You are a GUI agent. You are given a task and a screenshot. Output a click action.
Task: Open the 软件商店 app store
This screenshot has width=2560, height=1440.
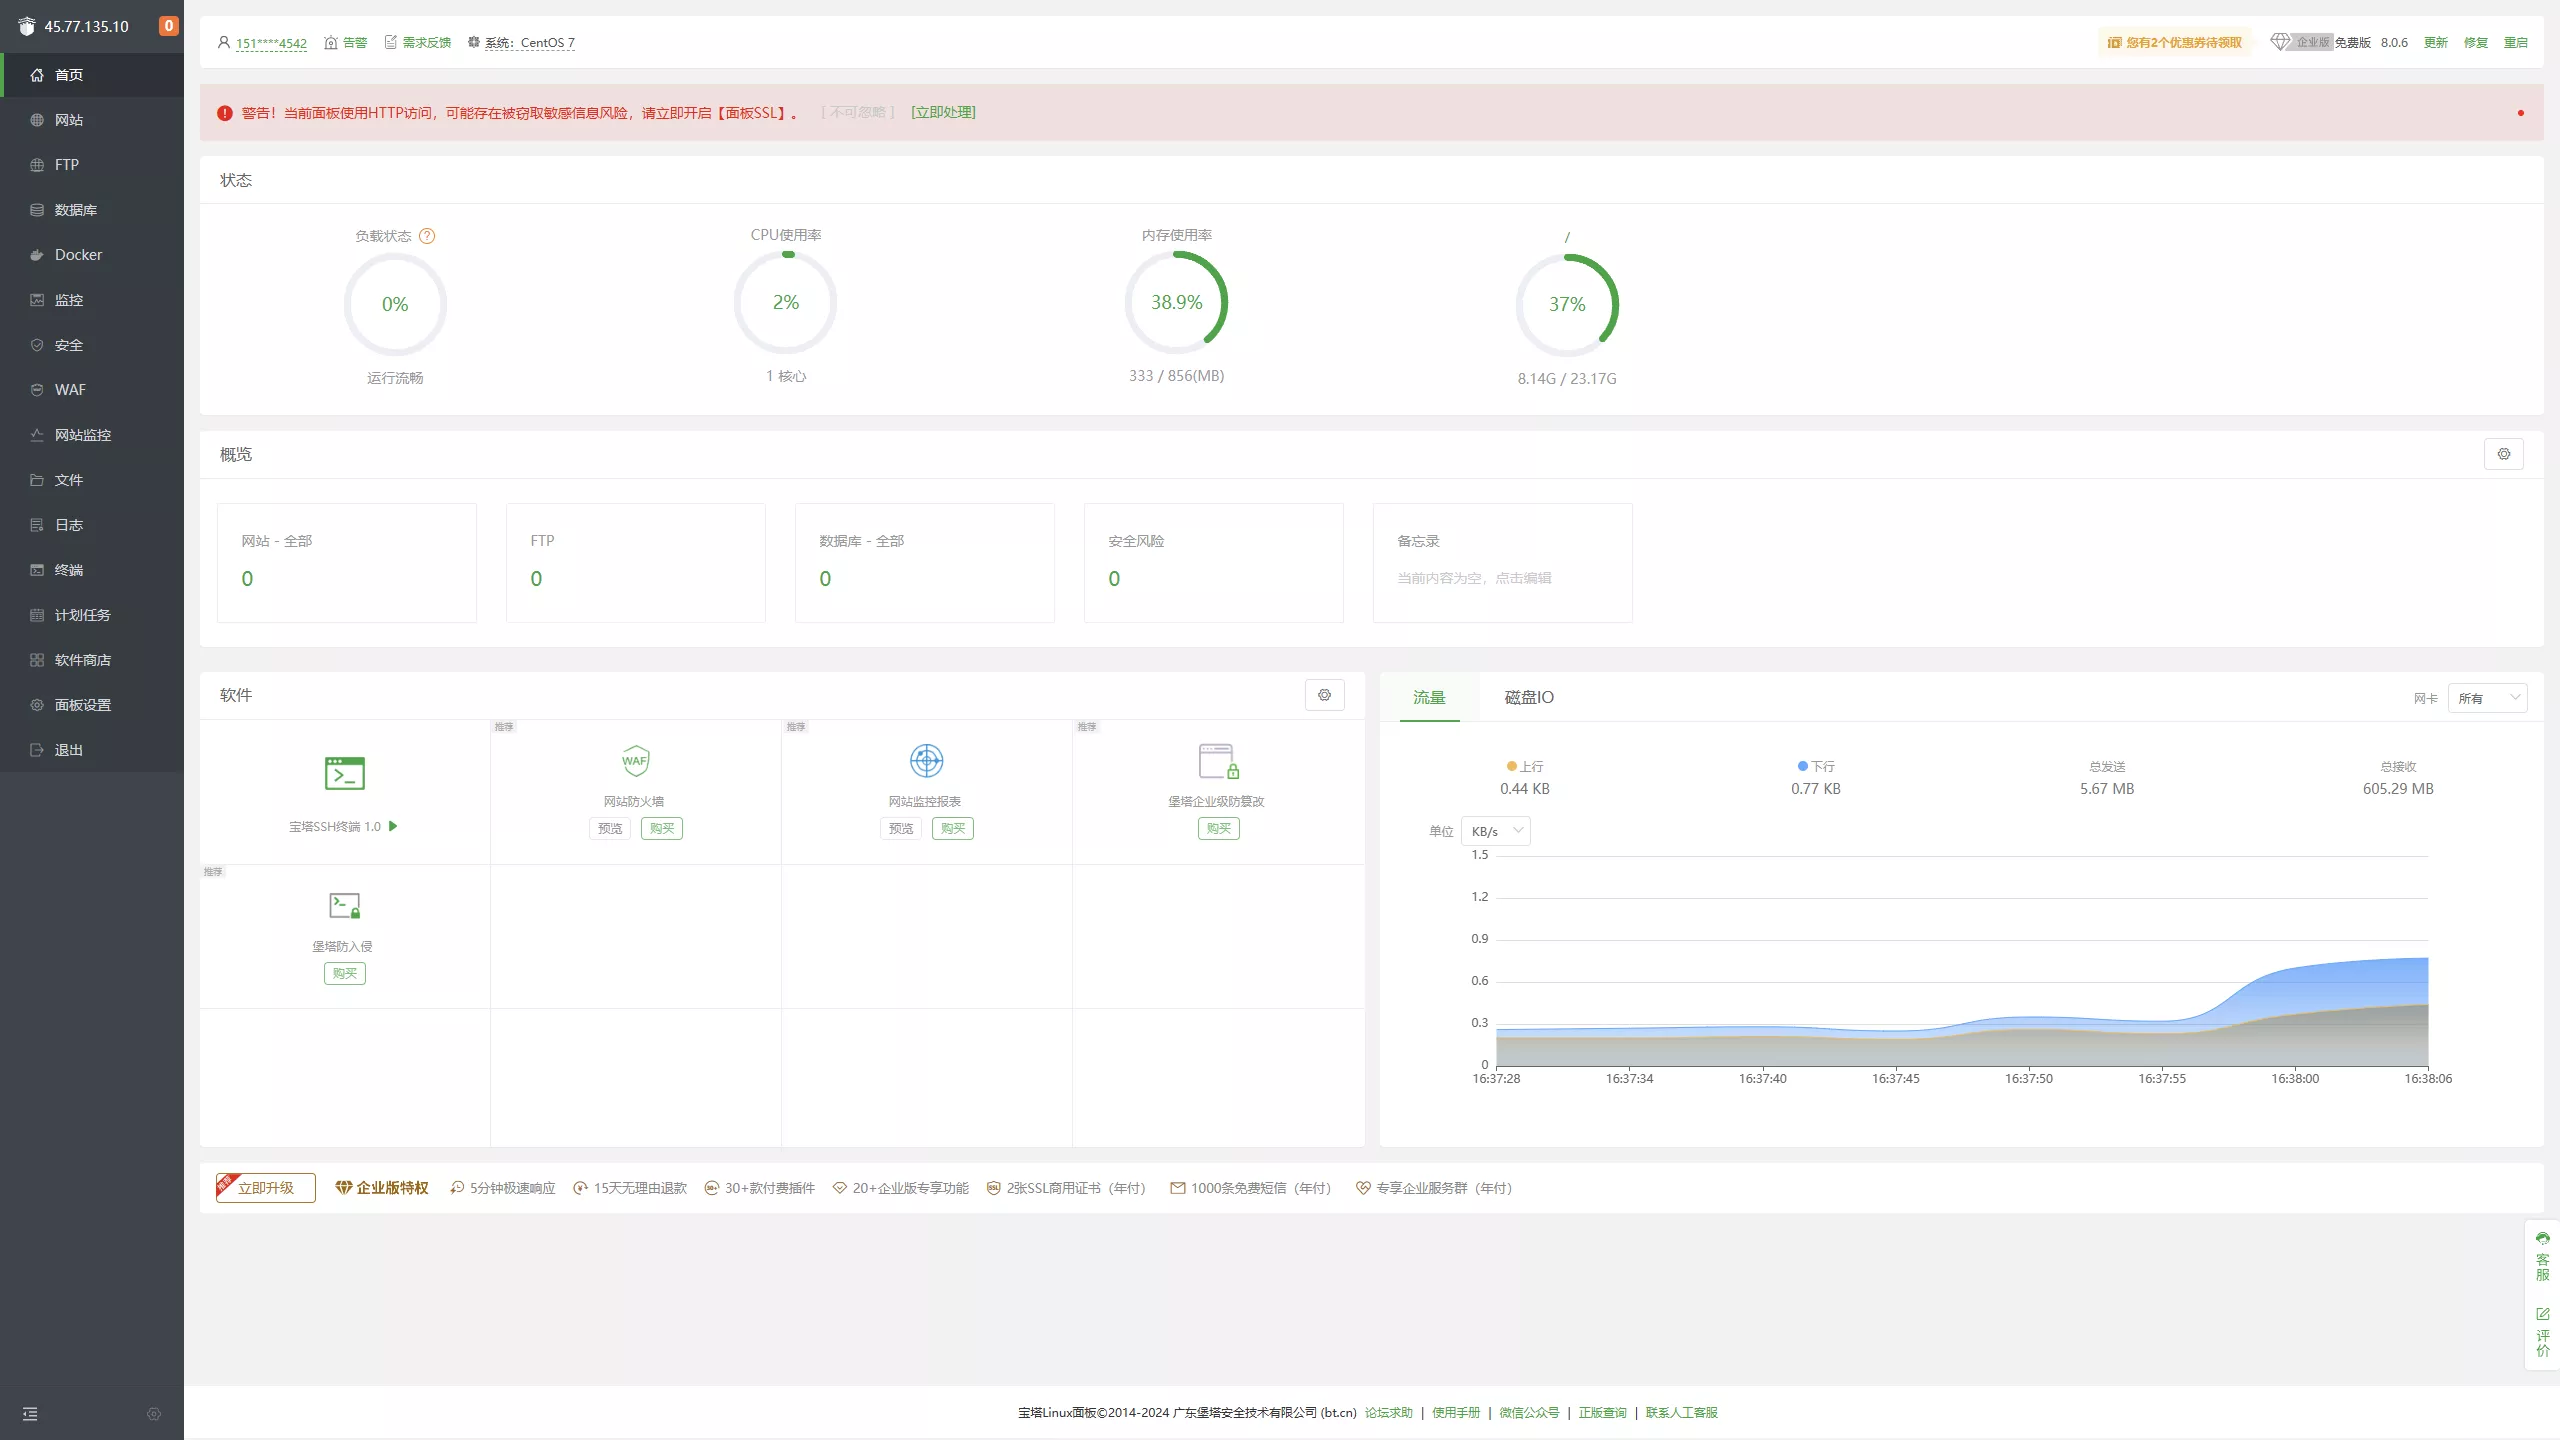pos(81,659)
